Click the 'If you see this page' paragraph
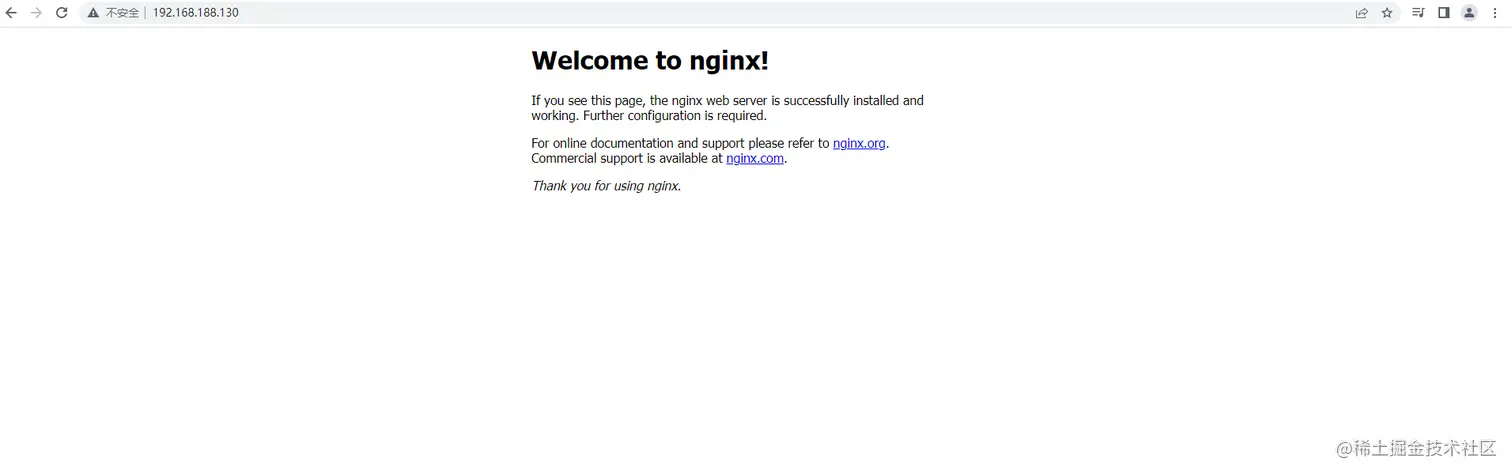Screen dimensions: 1512x474 click(x=727, y=108)
